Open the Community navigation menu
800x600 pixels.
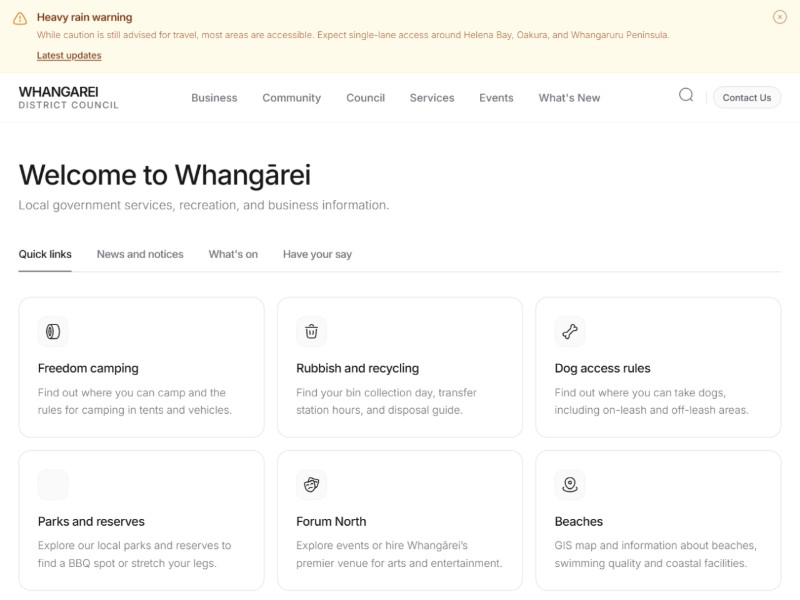(291, 98)
